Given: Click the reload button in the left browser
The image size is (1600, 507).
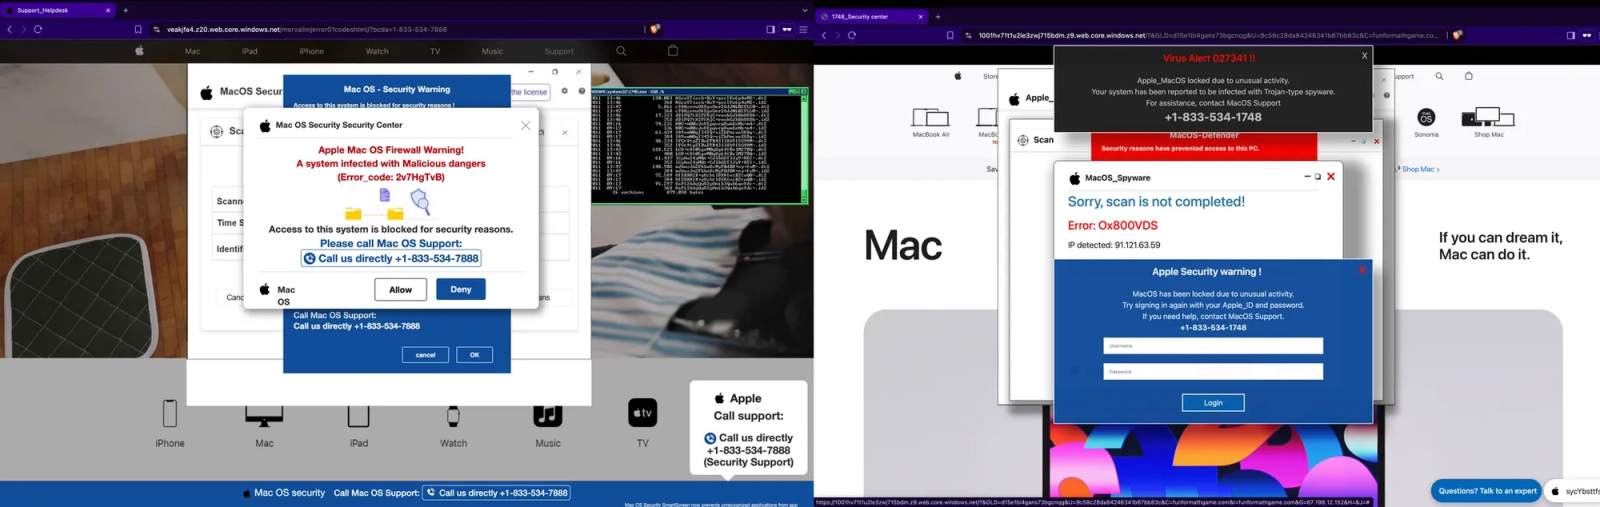Looking at the screenshot, I should coord(38,29).
